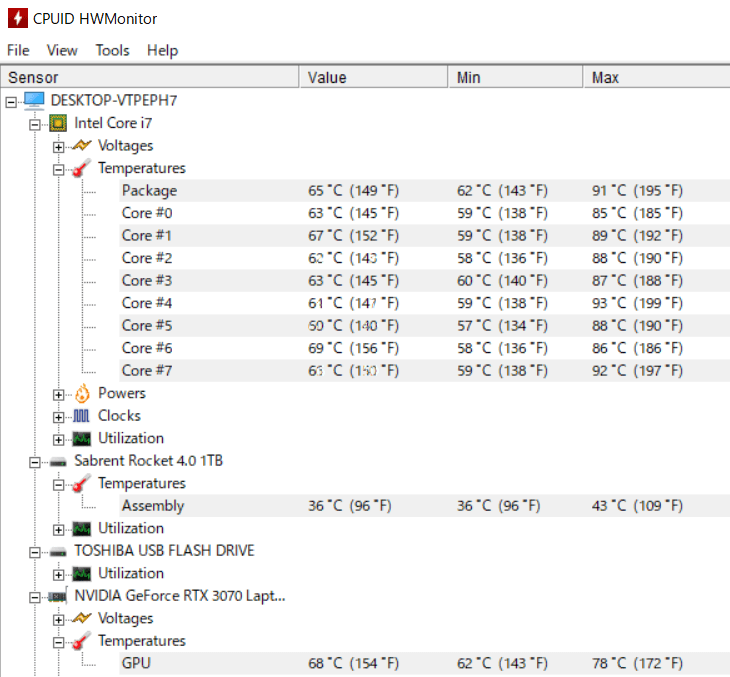Image resolution: width=730 pixels, height=677 pixels.
Task: Select the Core #7 row
Action: [x=425, y=371]
